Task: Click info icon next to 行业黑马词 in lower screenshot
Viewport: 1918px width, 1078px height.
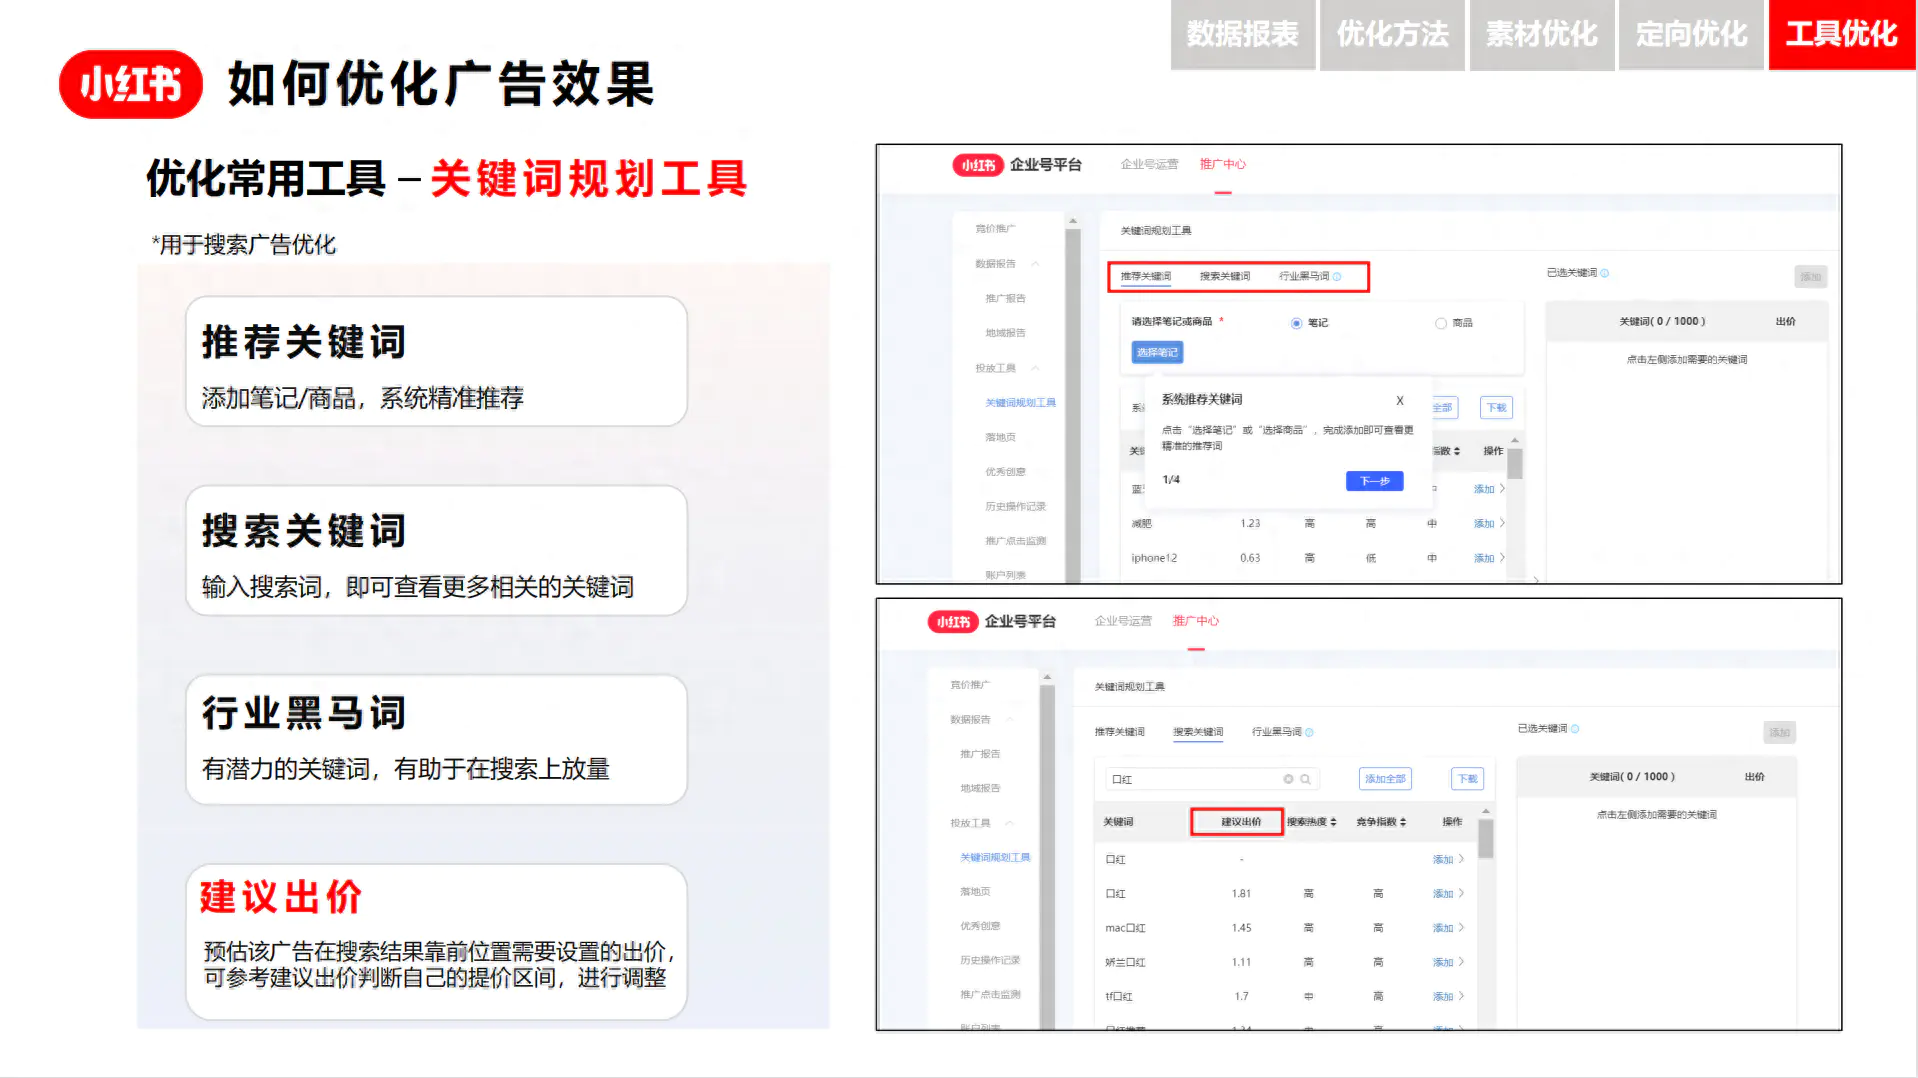Action: (1309, 733)
